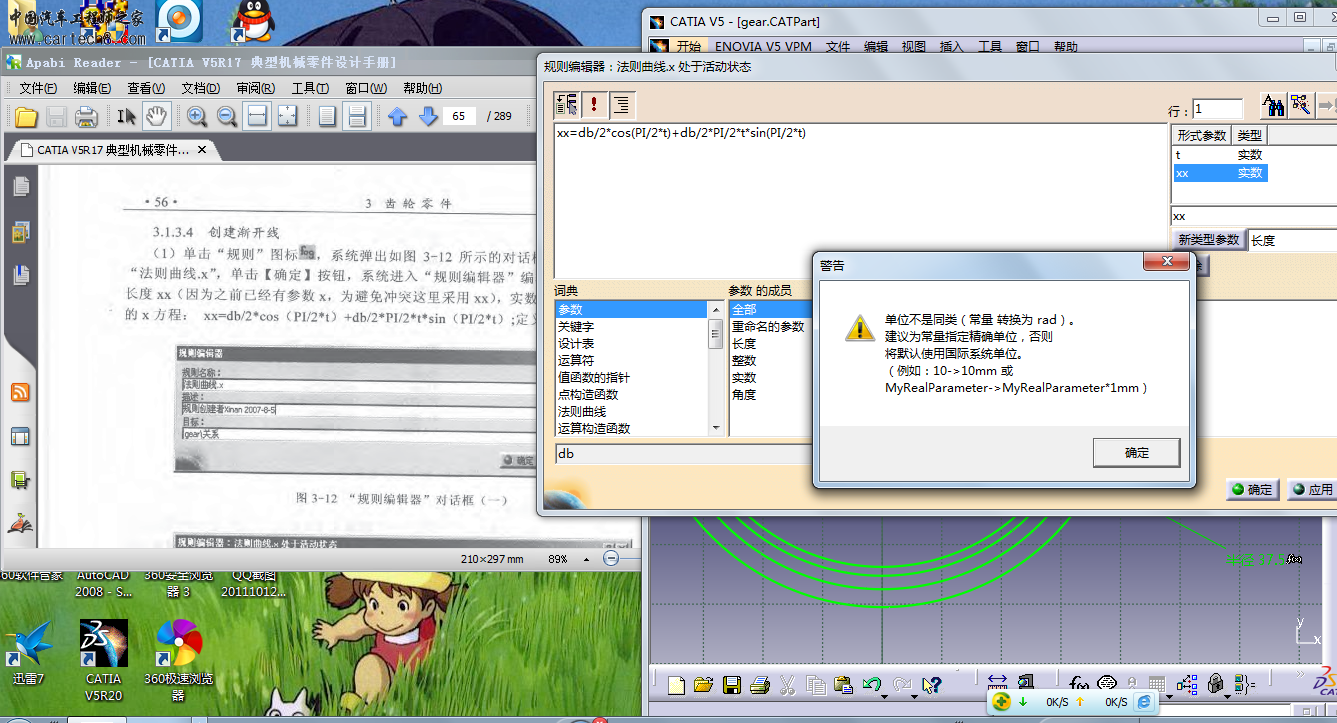1337x723 pixels.
Task: Click the binoculars find icon in rule editor
Action: point(1273,104)
